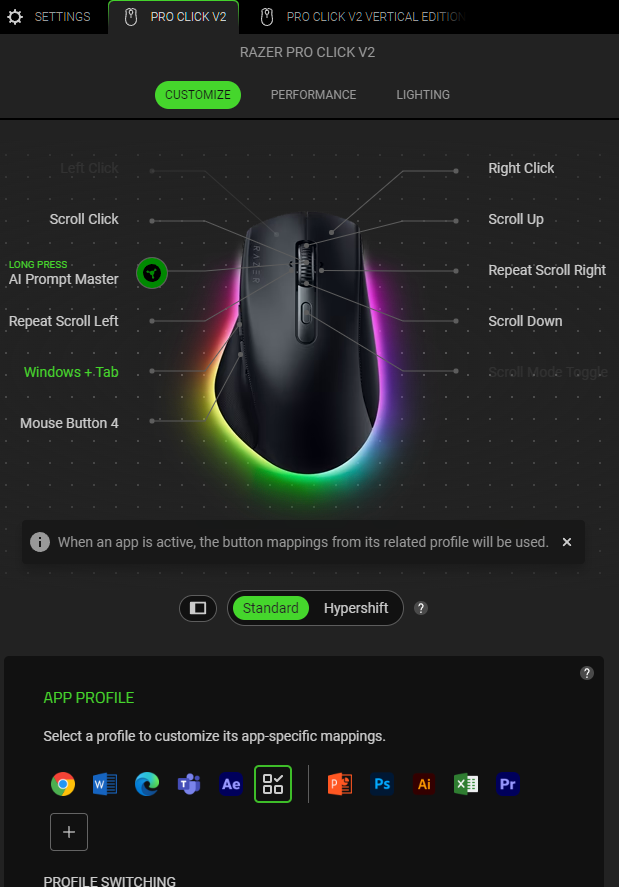The image size is (619, 887).
Task: Click the AI Prompt Master button icon
Action: tap(152, 273)
